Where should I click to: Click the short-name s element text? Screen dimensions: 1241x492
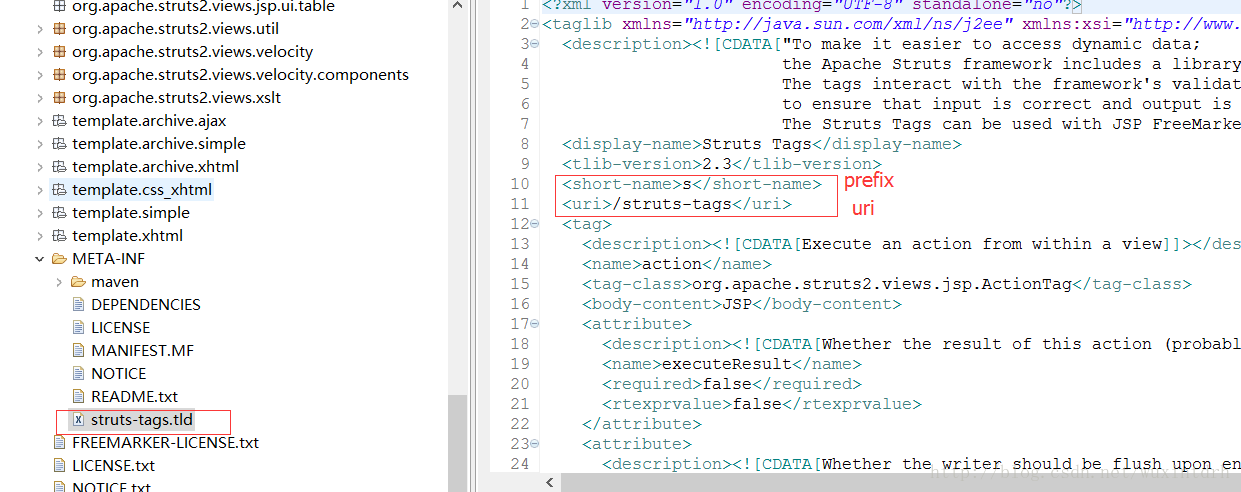click(691, 184)
